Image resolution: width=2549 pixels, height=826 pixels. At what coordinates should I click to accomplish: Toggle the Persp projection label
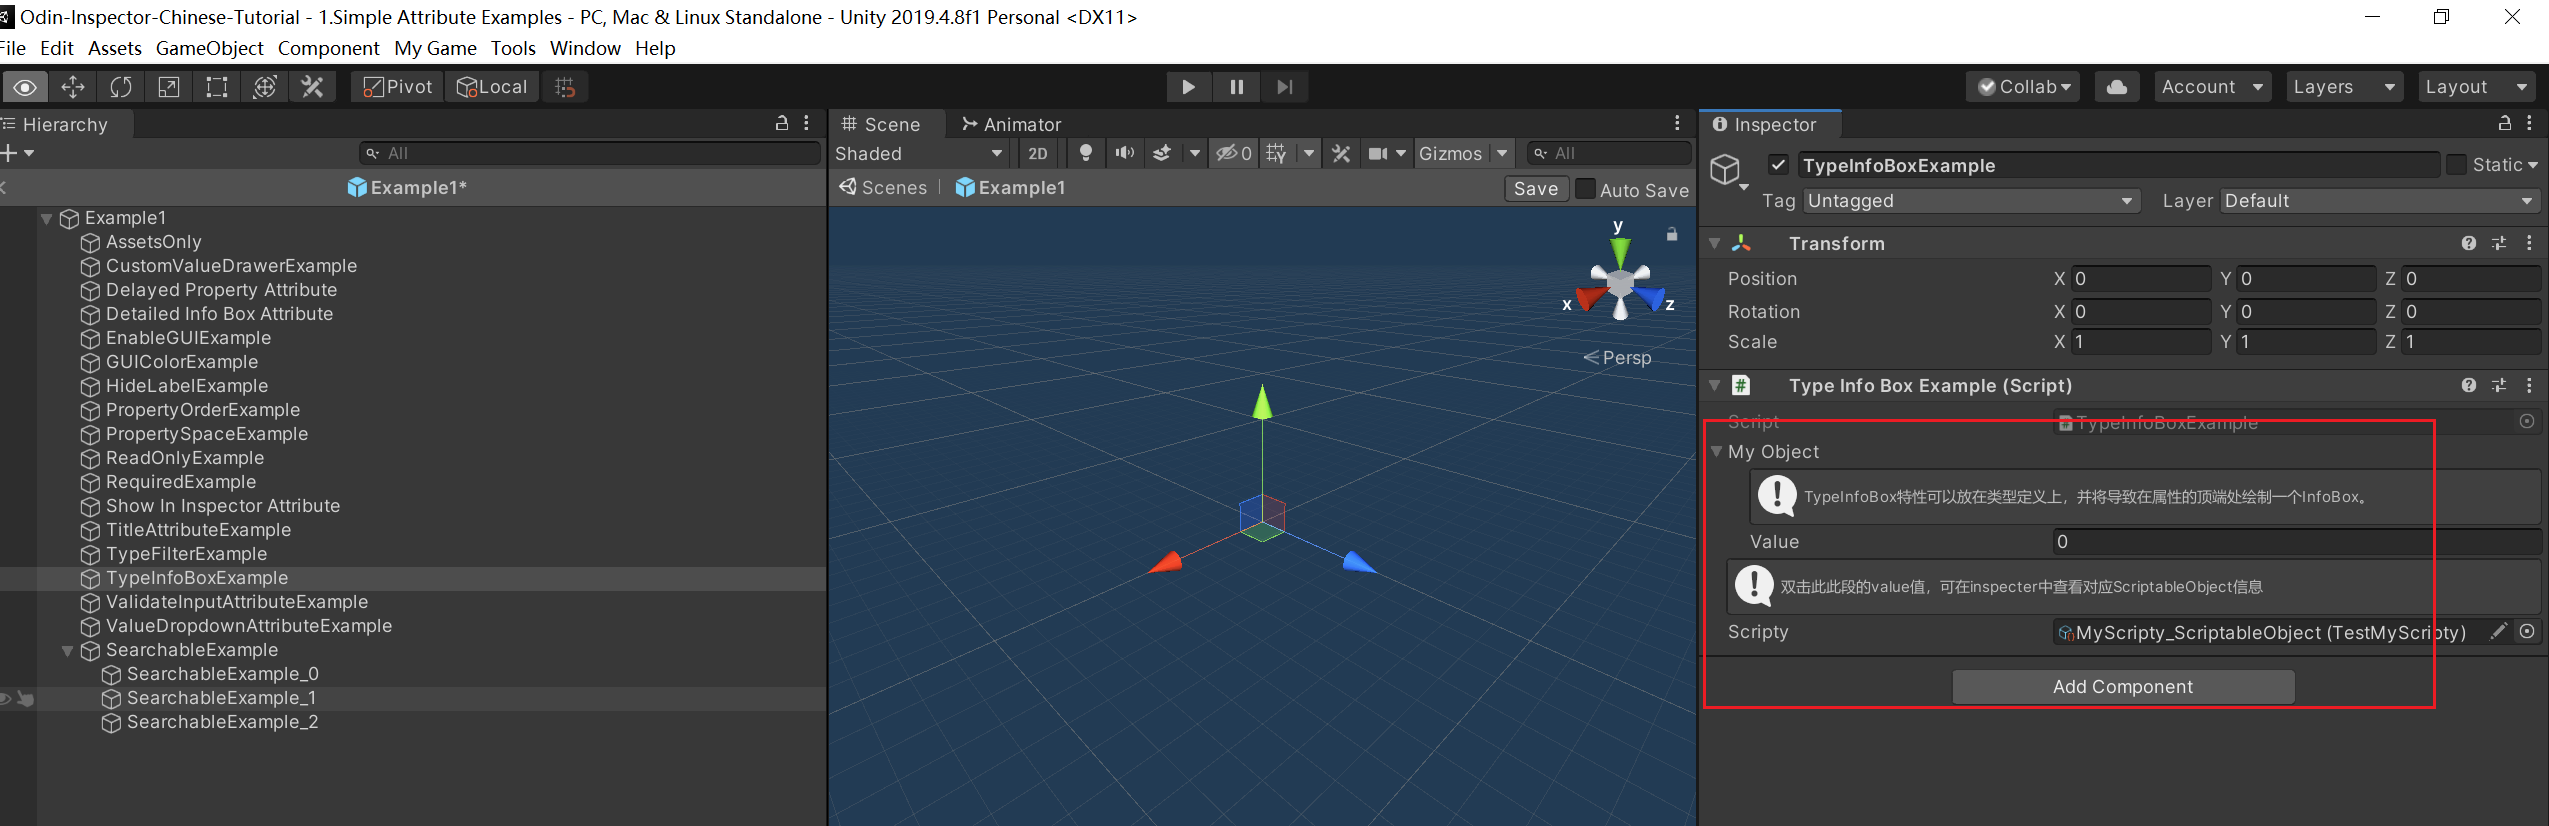1618,357
